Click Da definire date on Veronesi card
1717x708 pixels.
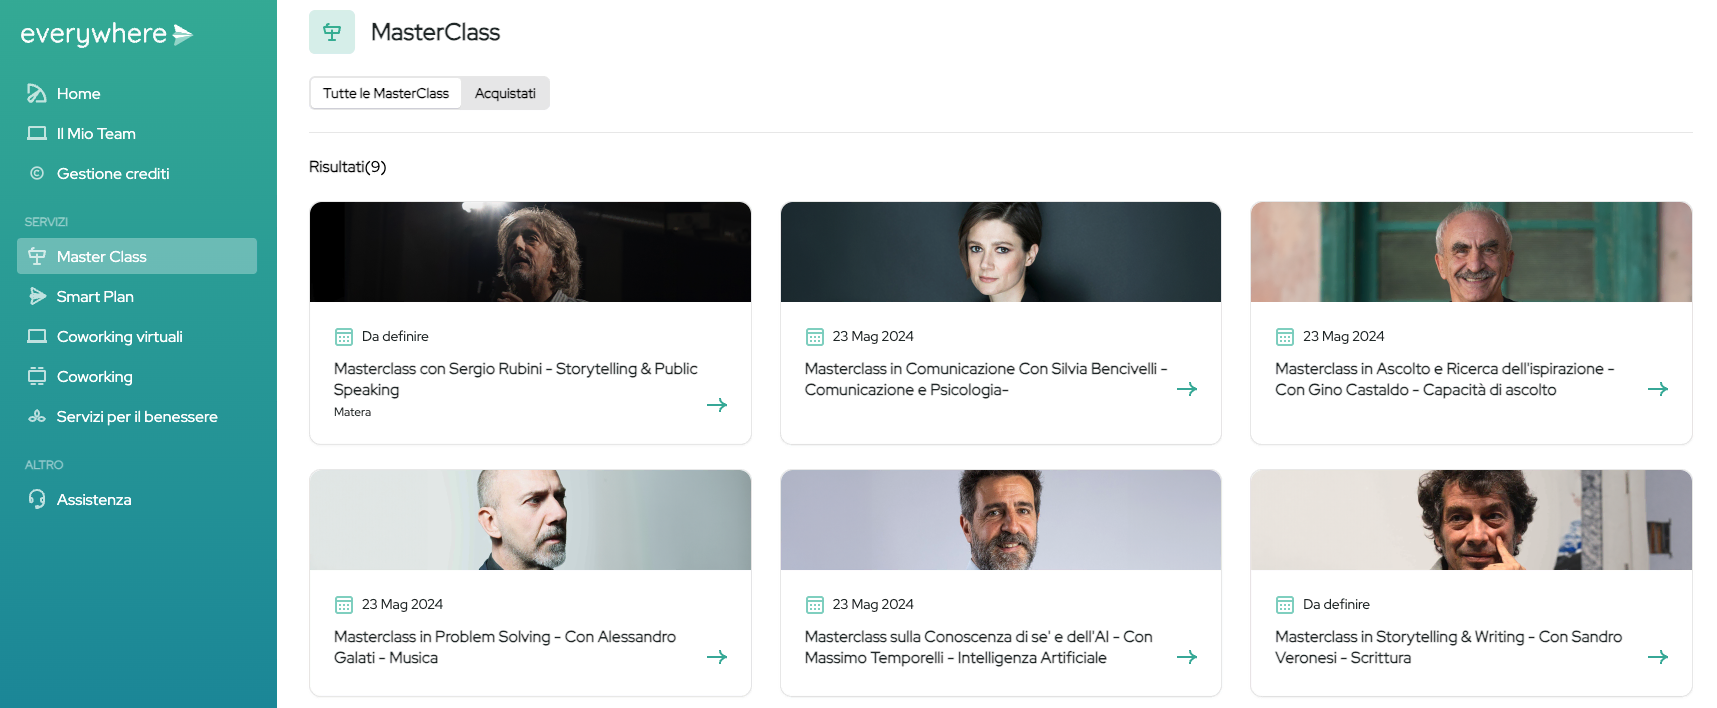coord(1336,604)
